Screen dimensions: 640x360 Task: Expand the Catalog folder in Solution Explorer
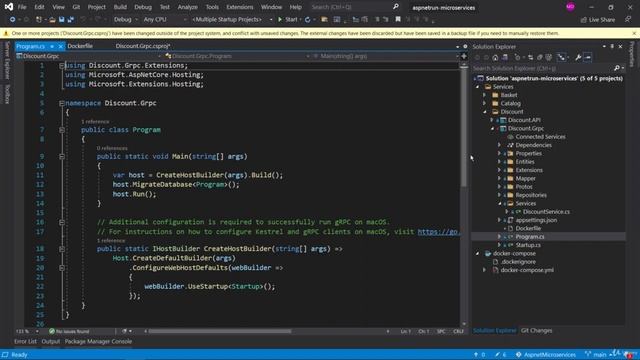[484, 103]
